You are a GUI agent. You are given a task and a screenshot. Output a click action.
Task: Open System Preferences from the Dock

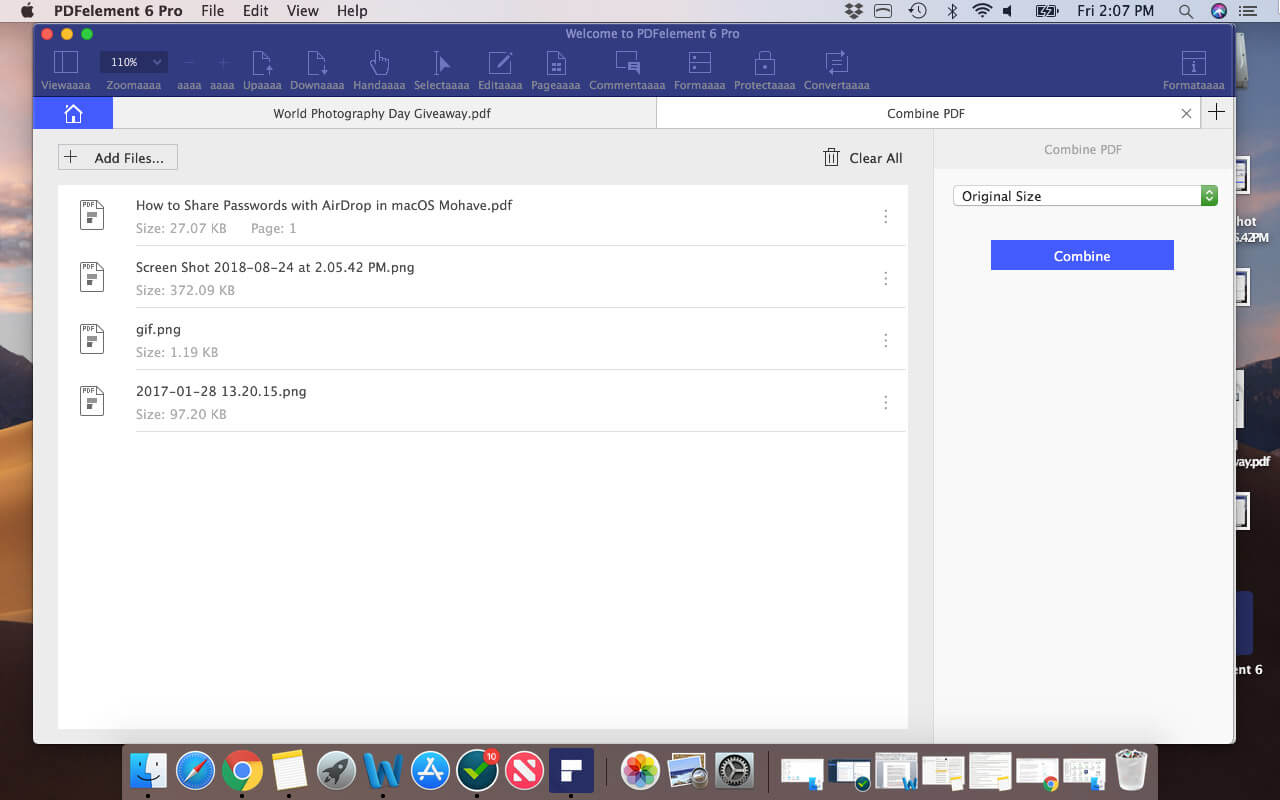735,771
